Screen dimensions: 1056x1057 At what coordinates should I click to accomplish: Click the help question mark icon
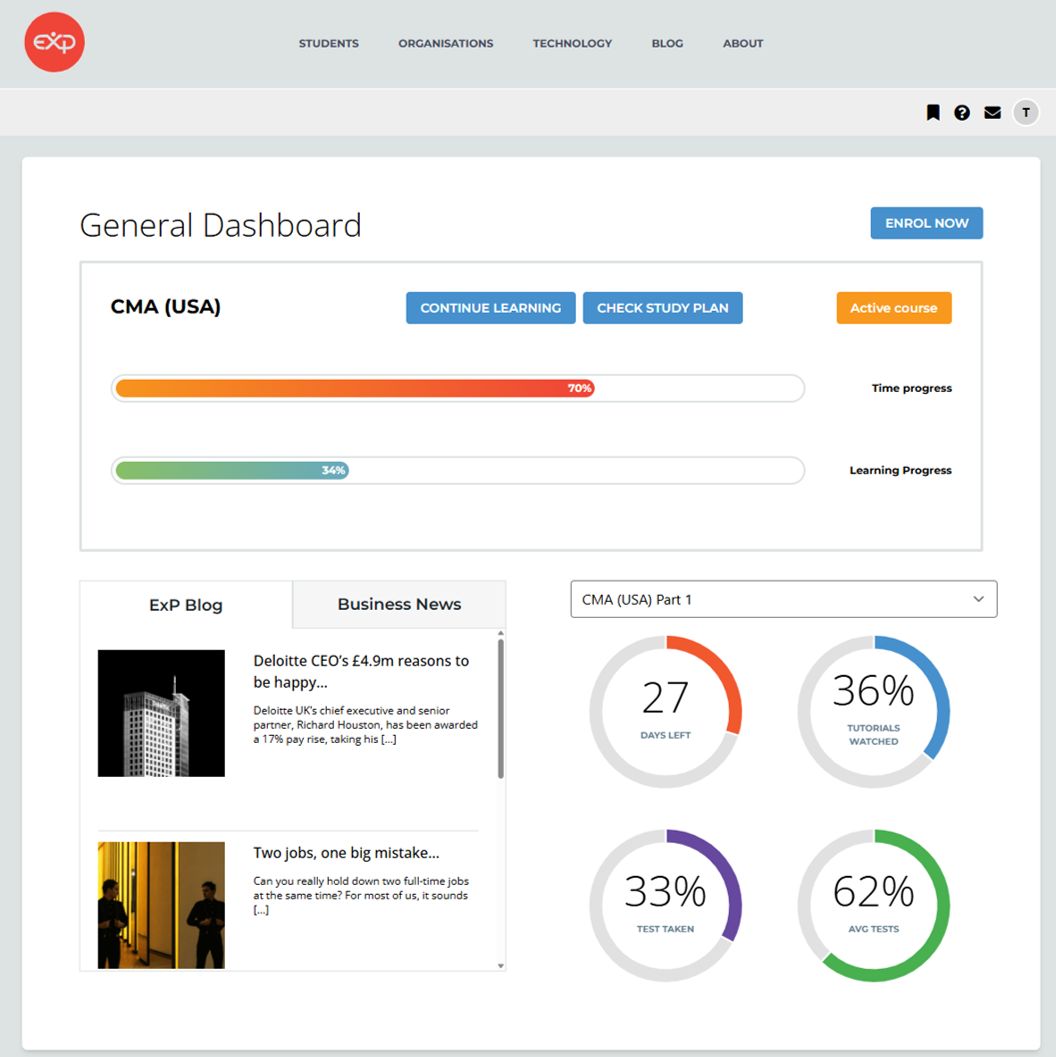pos(962,113)
